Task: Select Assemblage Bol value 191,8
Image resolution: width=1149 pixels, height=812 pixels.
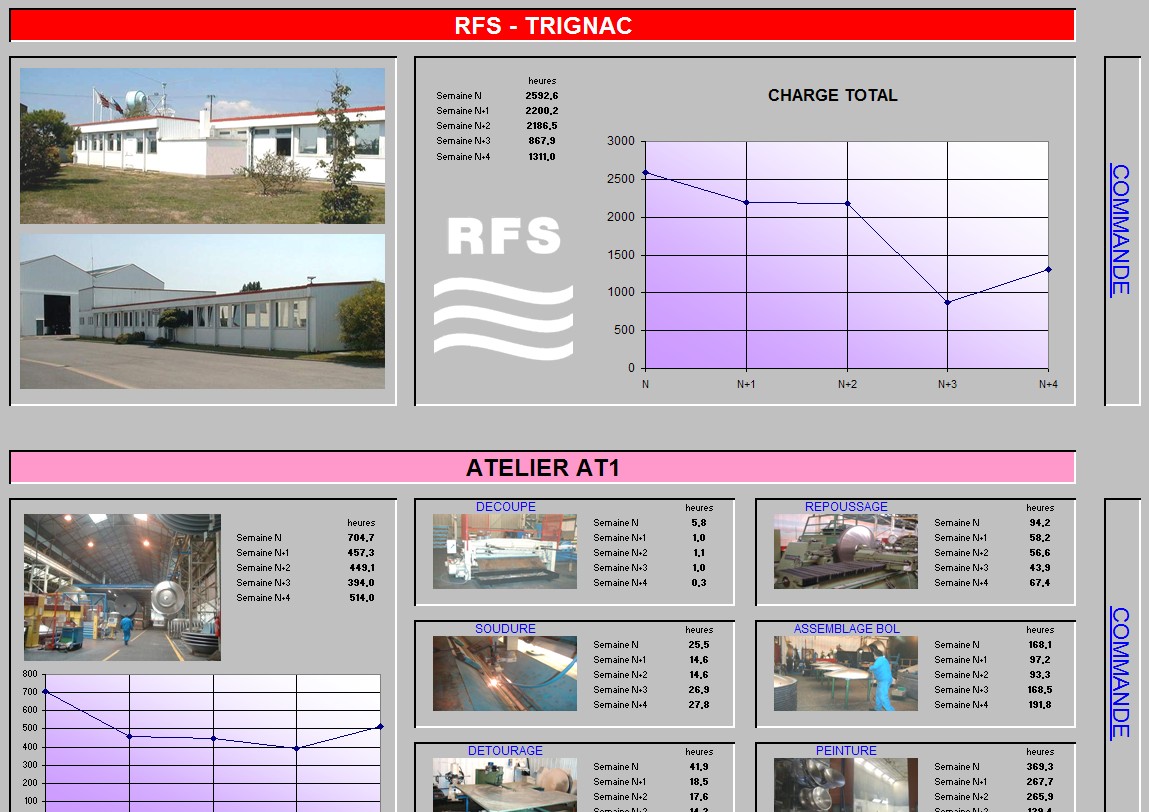Action: [x=1039, y=705]
